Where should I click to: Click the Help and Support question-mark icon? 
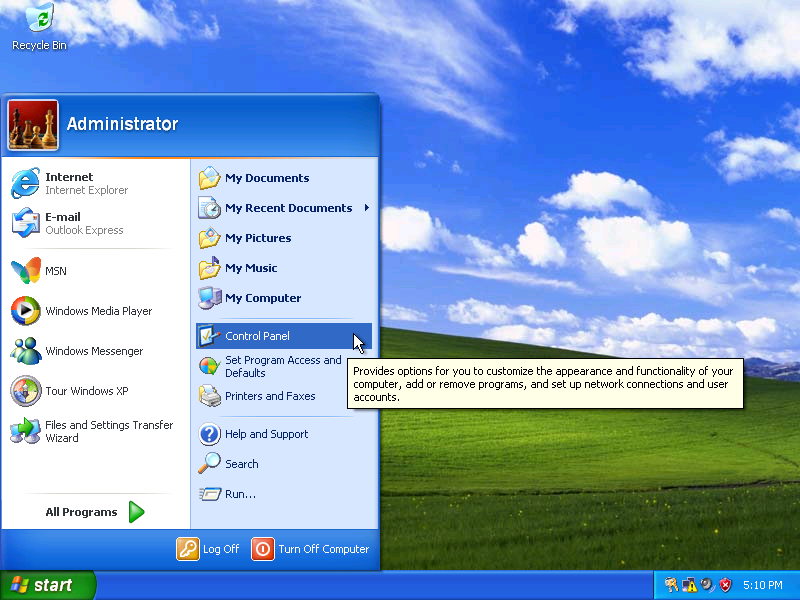point(210,434)
